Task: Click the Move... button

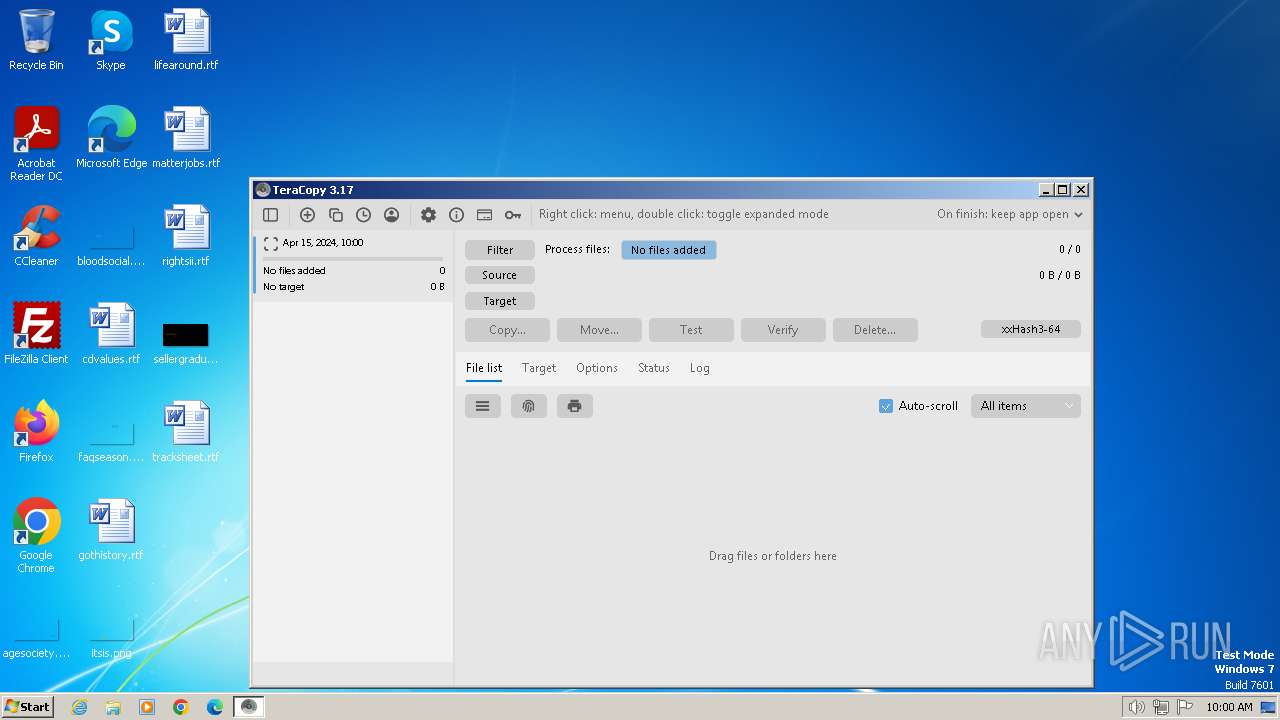Action: pyautogui.click(x=599, y=330)
